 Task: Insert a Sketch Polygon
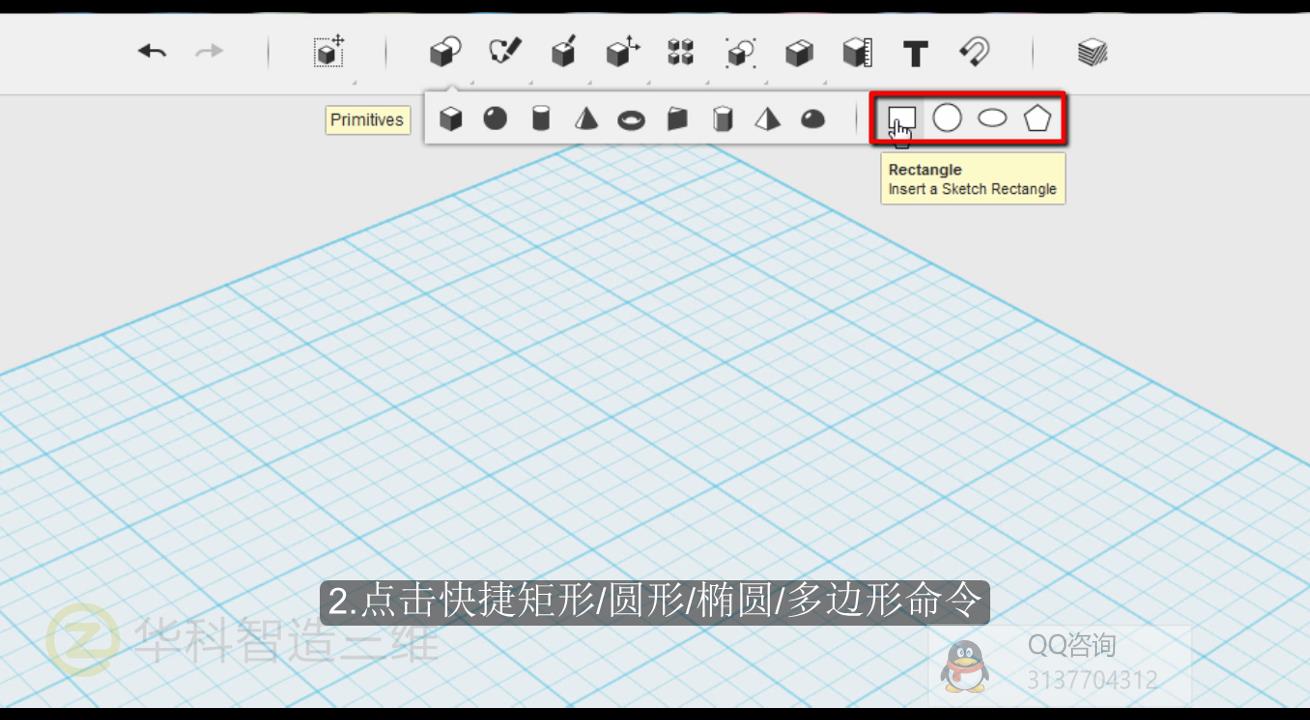[x=1038, y=118]
